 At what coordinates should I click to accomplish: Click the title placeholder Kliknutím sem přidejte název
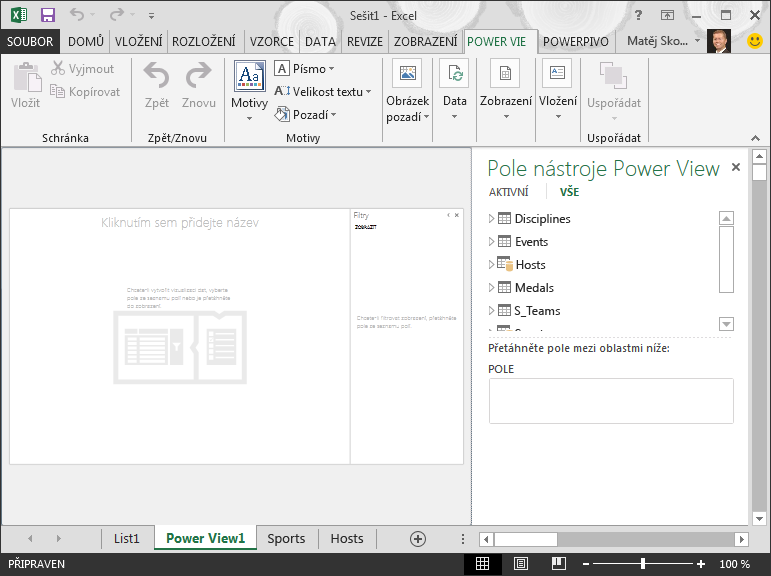coord(179,223)
